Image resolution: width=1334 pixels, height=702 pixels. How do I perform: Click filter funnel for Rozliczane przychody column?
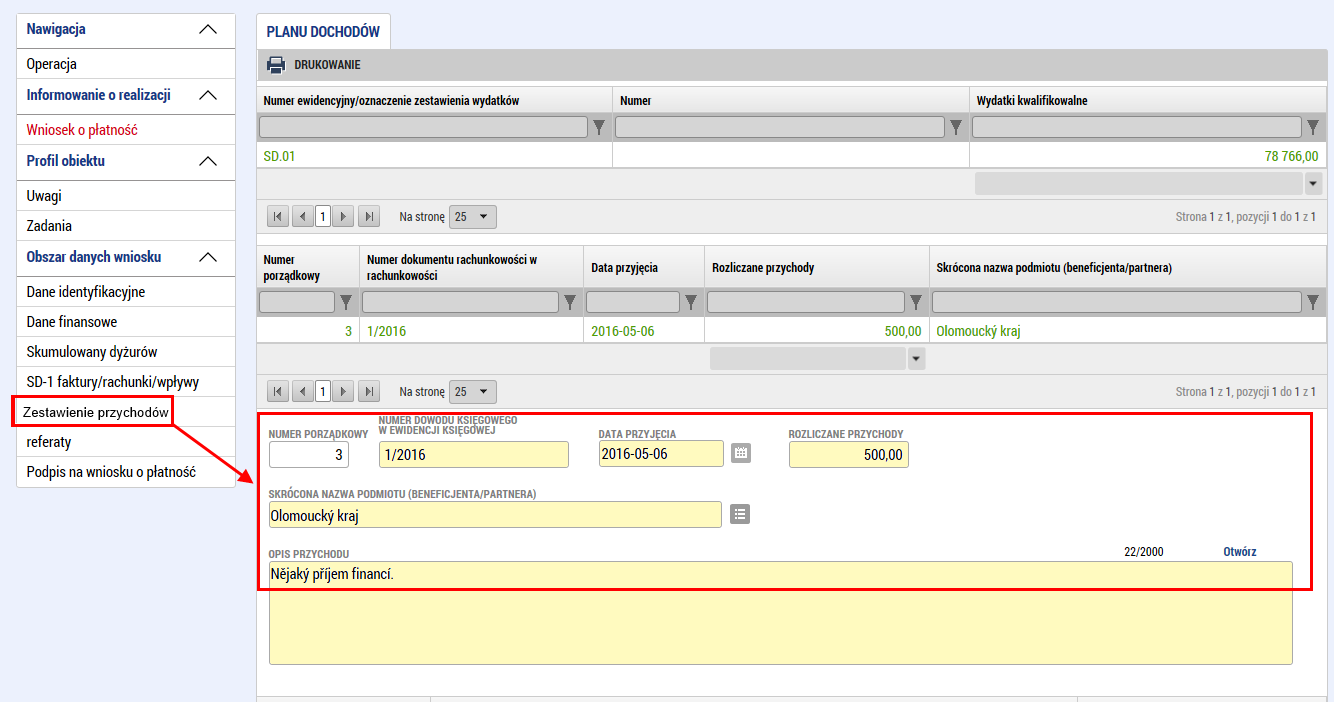coord(916,302)
